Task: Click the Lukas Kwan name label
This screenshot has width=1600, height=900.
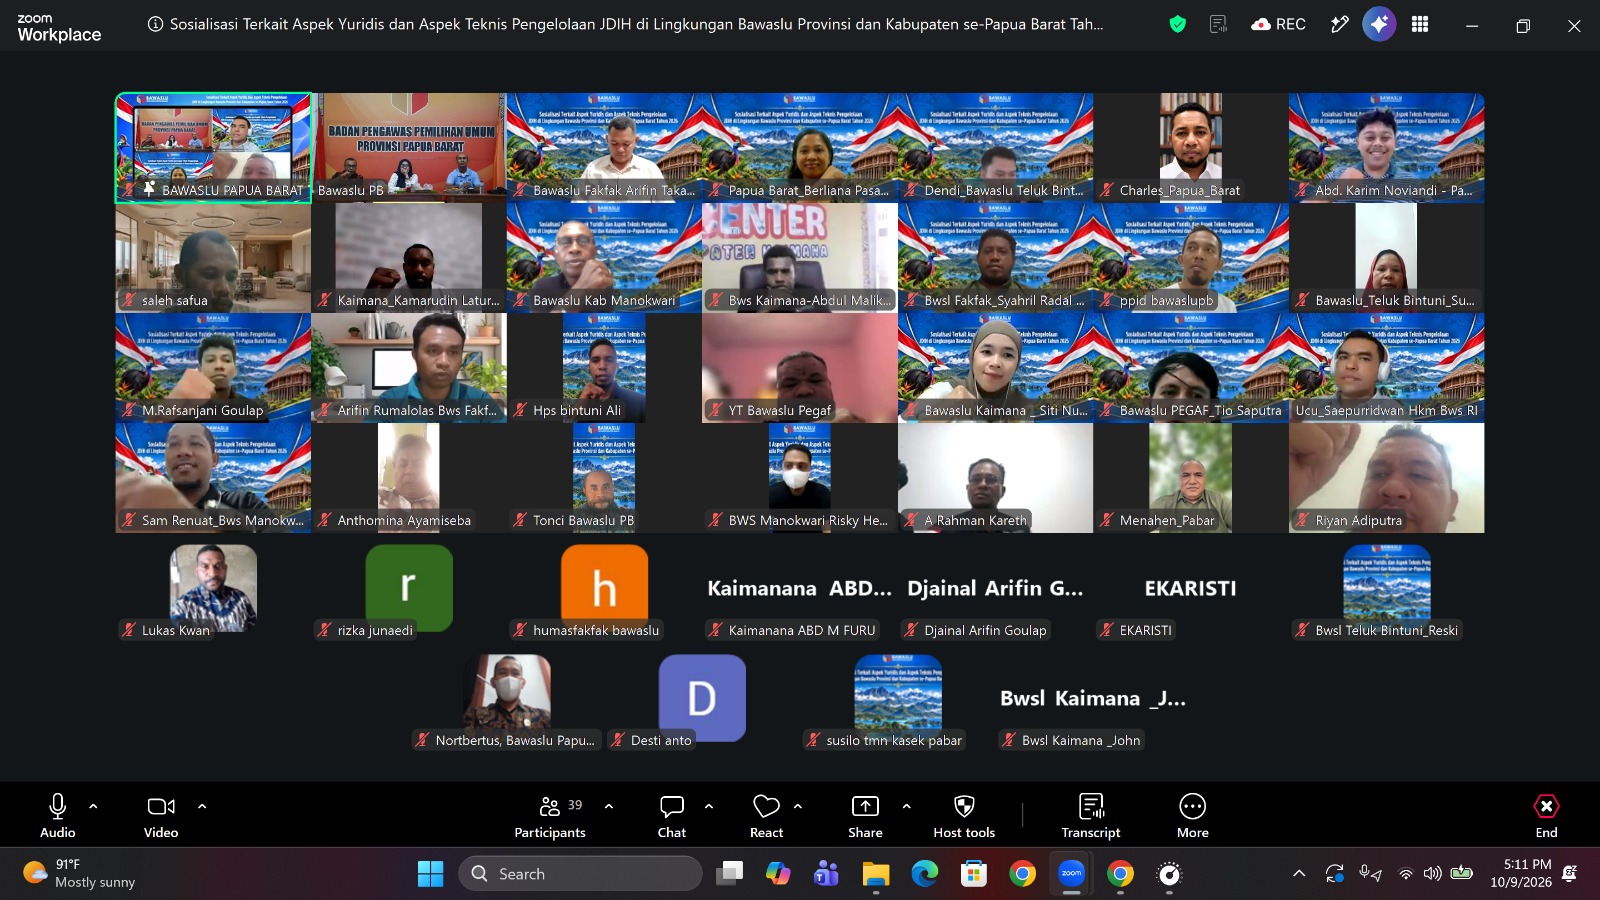Action: click(176, 630)
